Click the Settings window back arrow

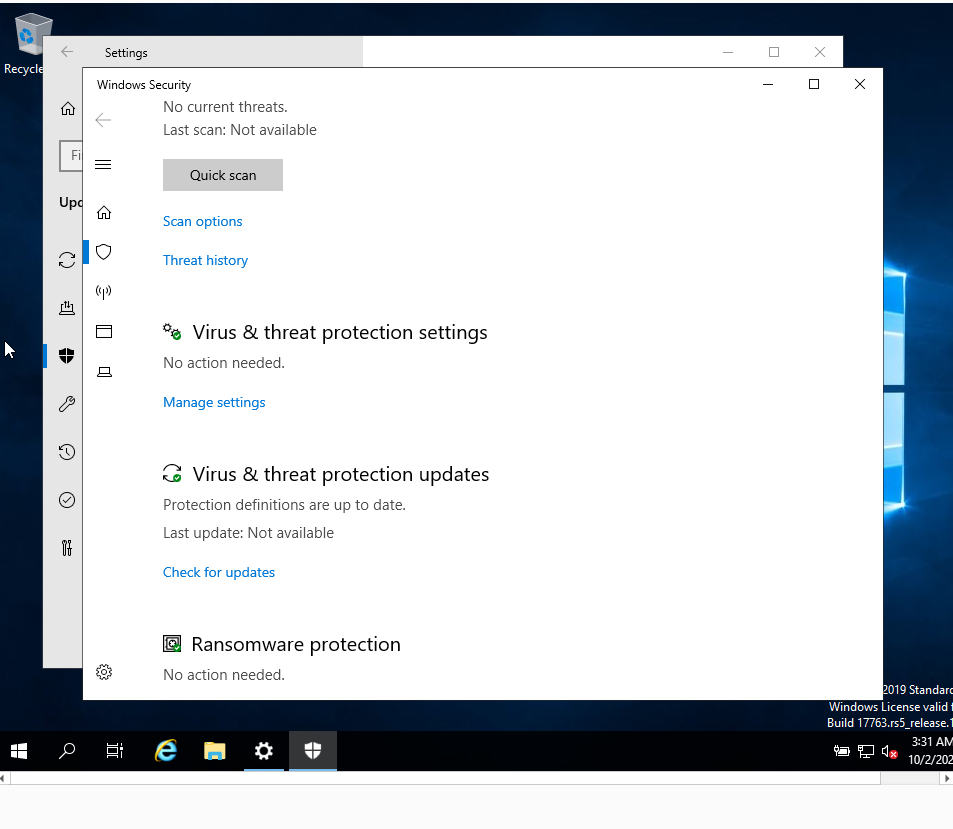[67, 52]
